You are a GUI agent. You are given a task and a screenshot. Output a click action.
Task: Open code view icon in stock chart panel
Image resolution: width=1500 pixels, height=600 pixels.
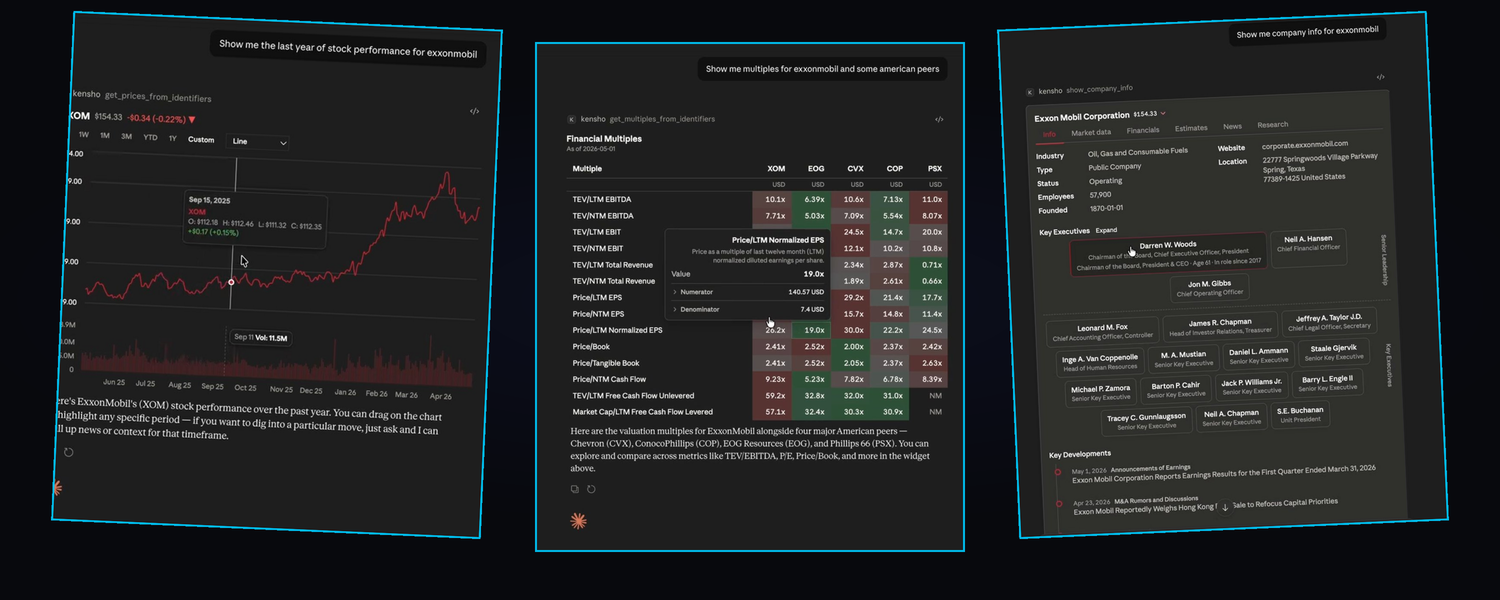point(474,111)
